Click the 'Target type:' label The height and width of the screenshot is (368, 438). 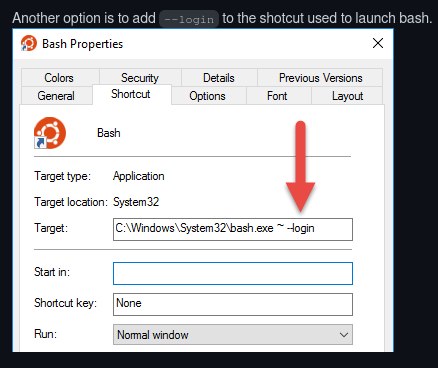tap(62, 176)
